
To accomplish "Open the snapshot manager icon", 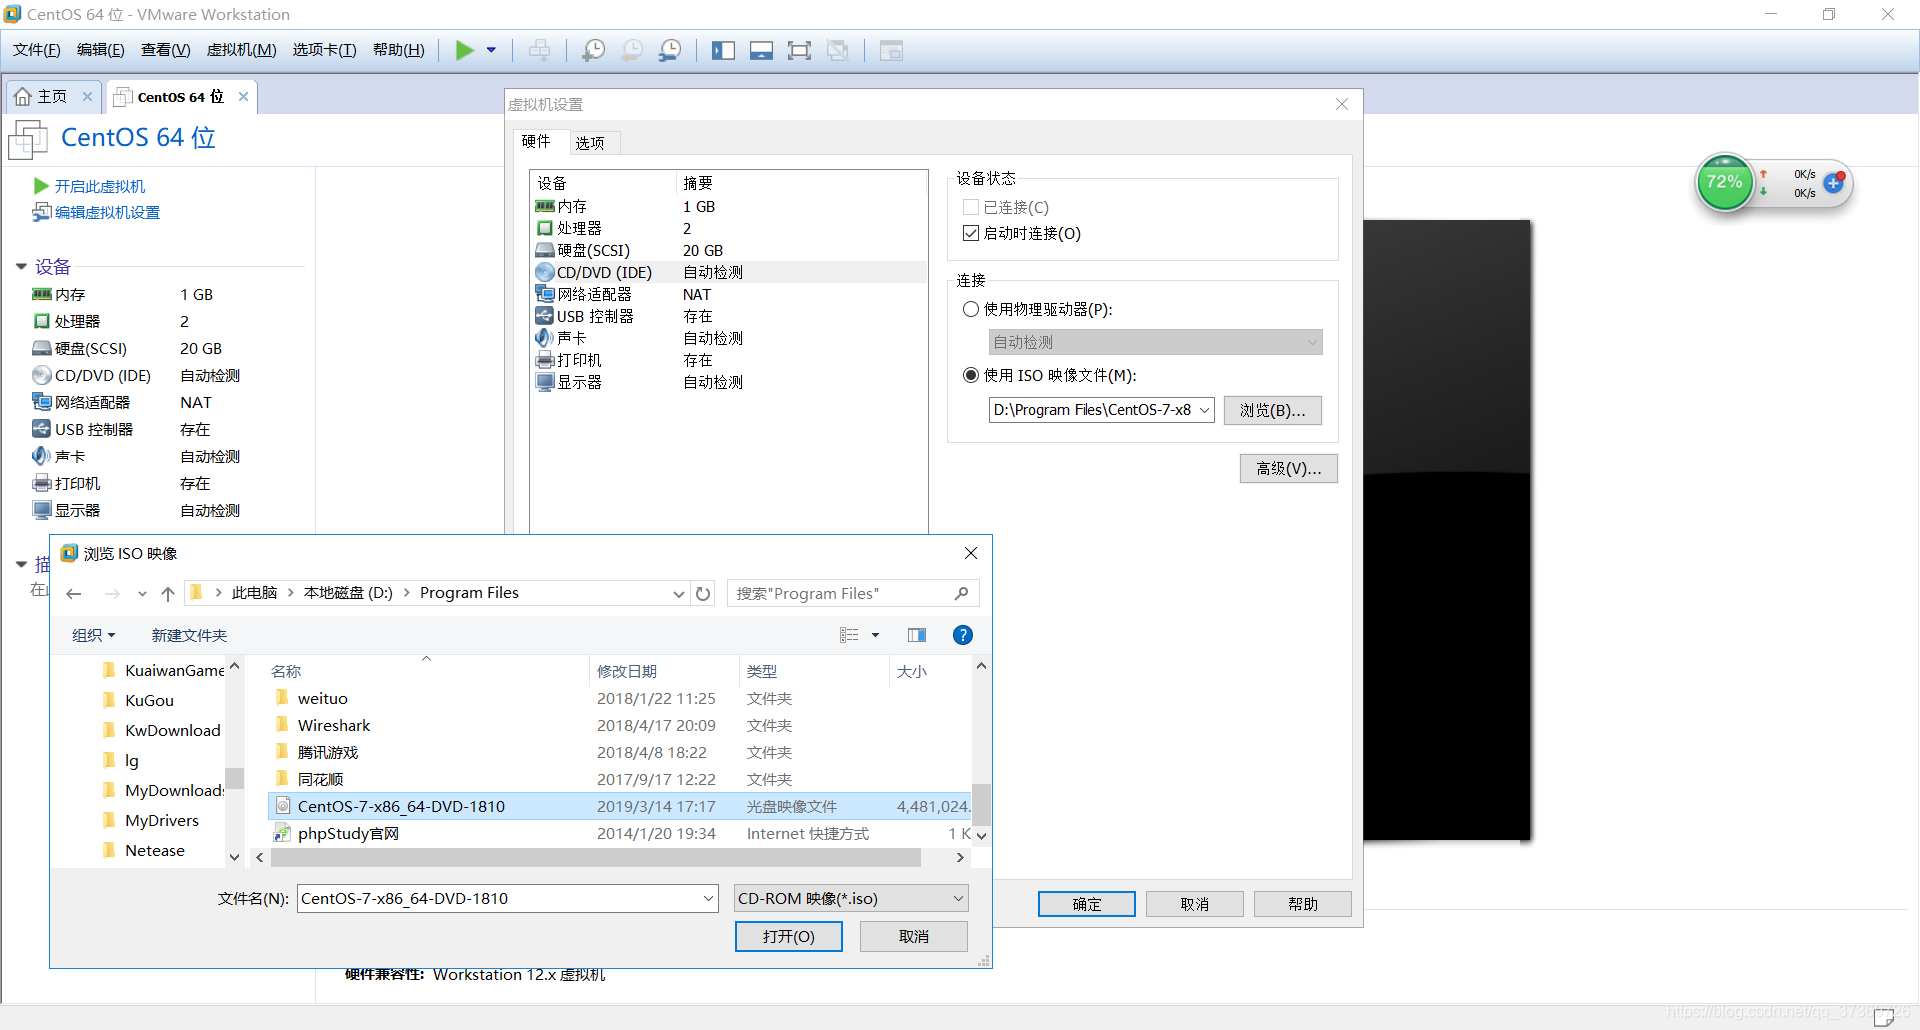I will [x=670, y=50].
